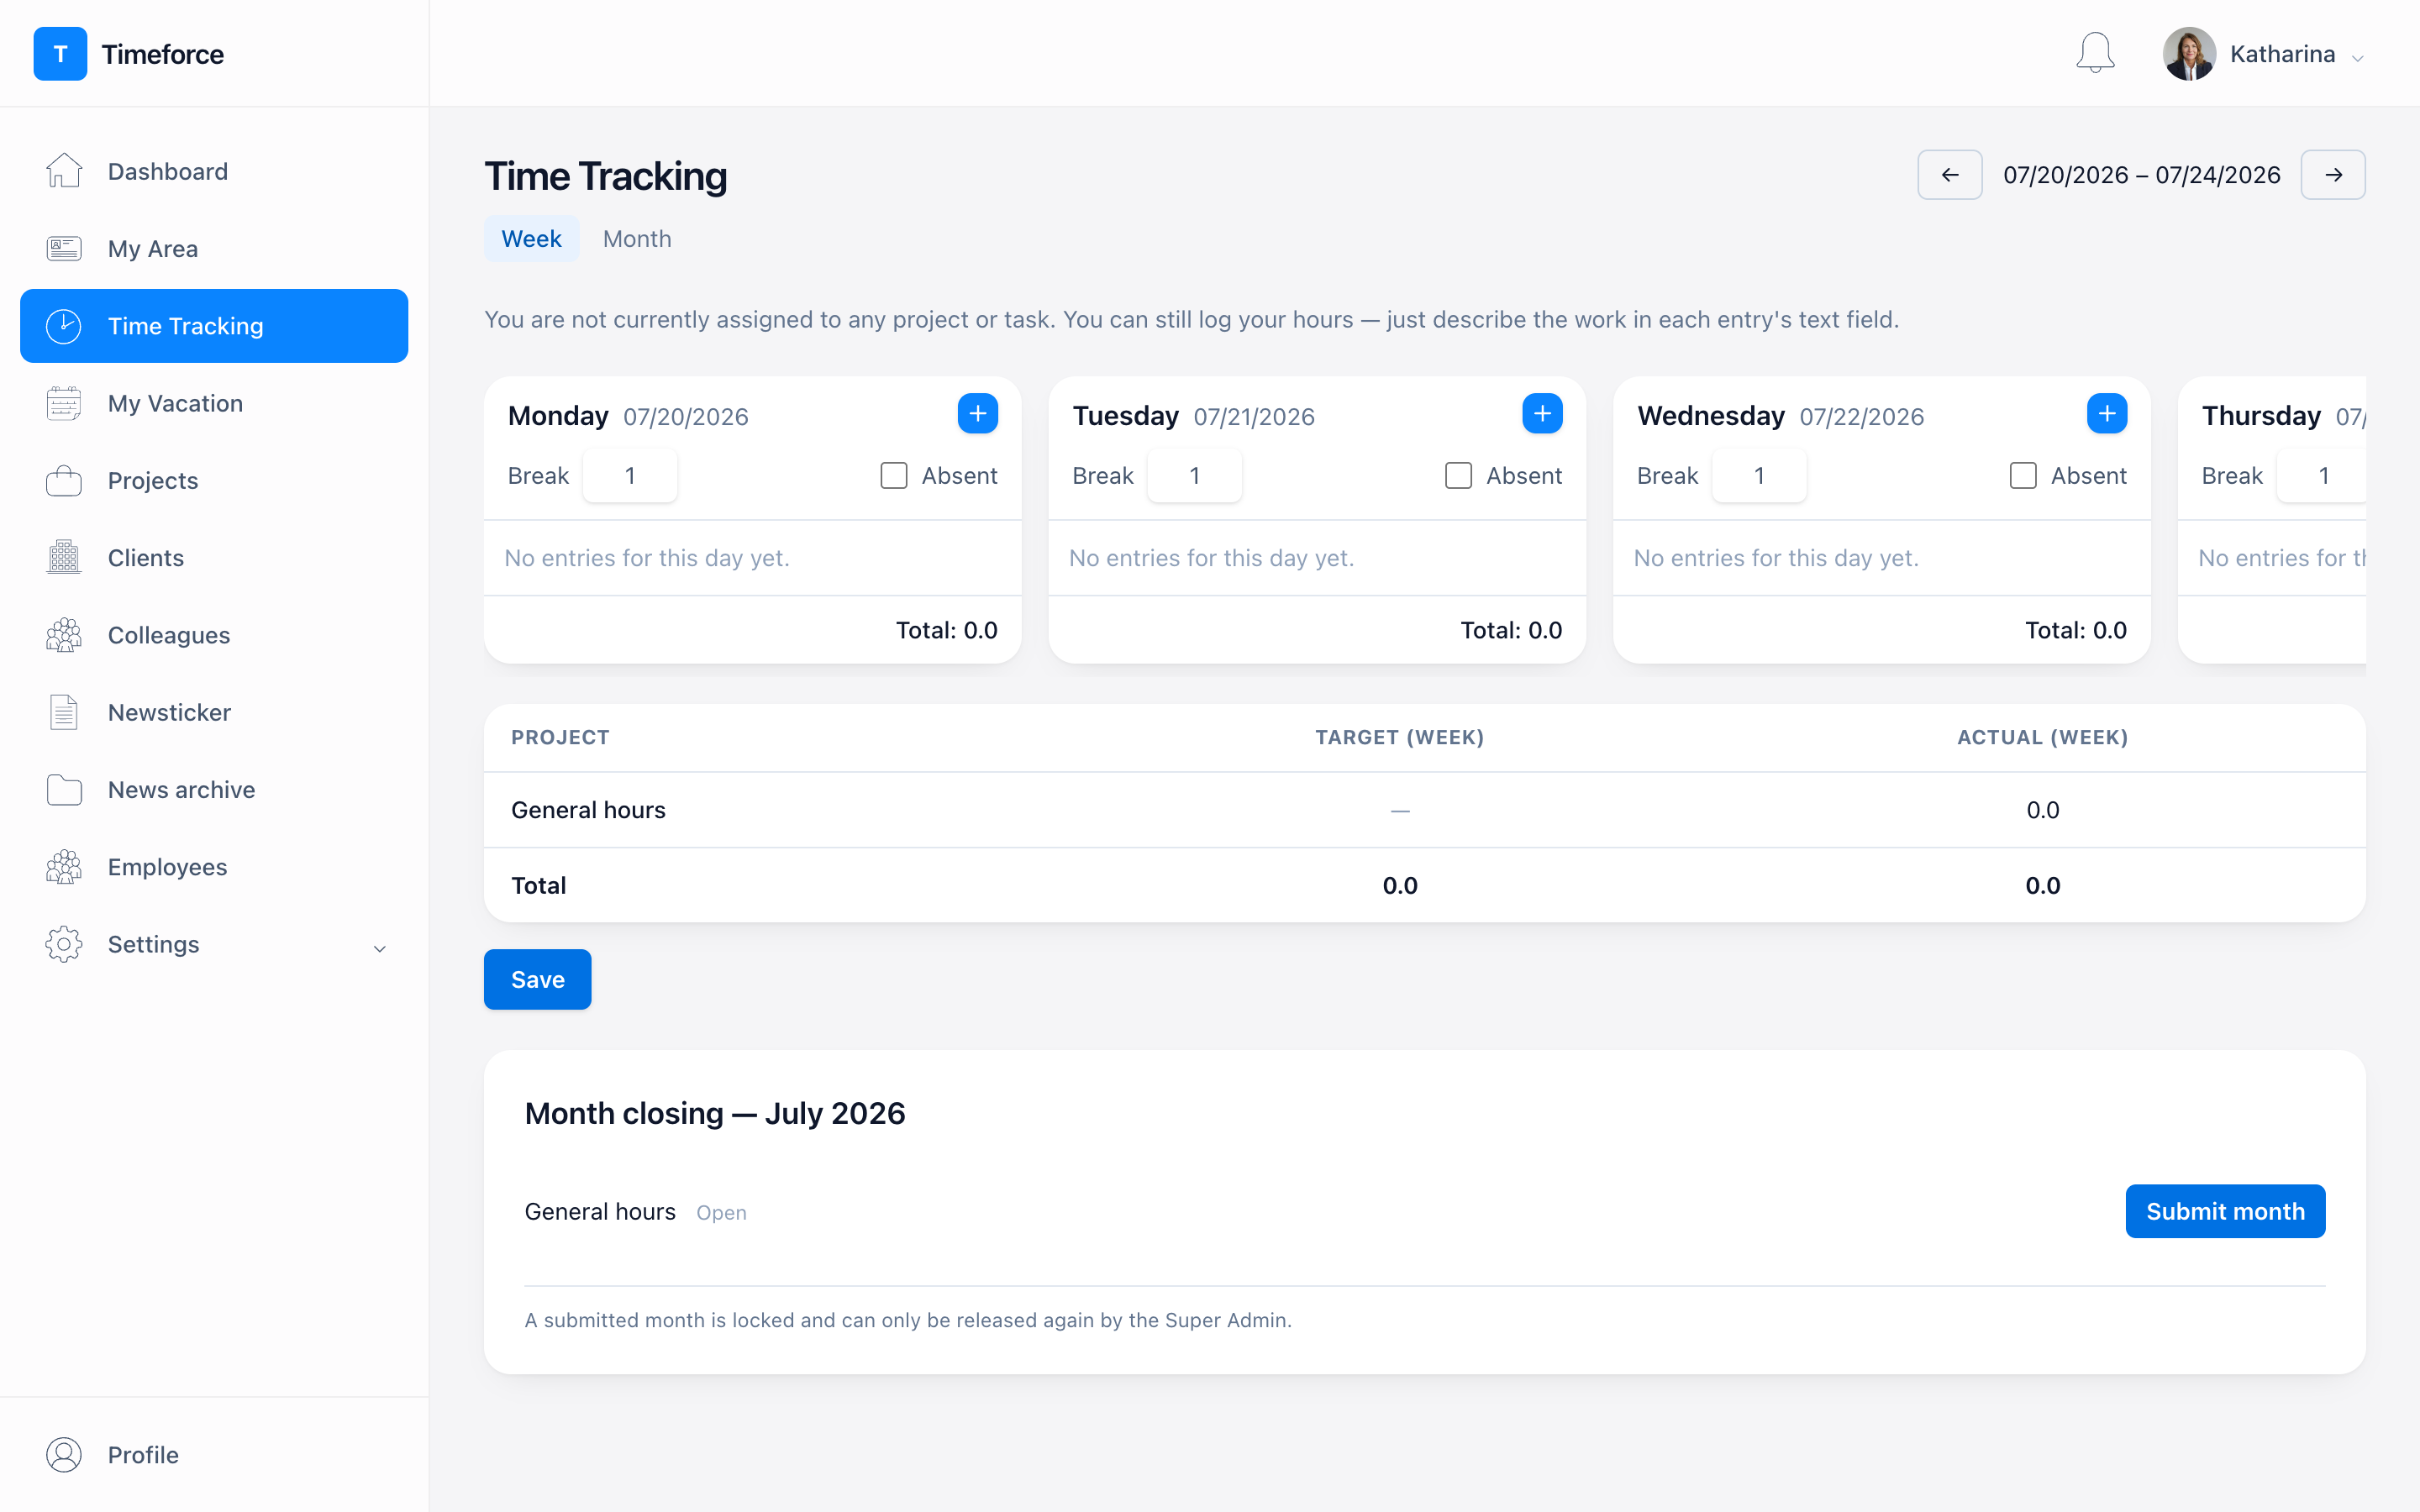The height and width of the screenshot is (1512, 2420).
Task: Expand the Settings submenu chevron
Action: pos(380,948)
